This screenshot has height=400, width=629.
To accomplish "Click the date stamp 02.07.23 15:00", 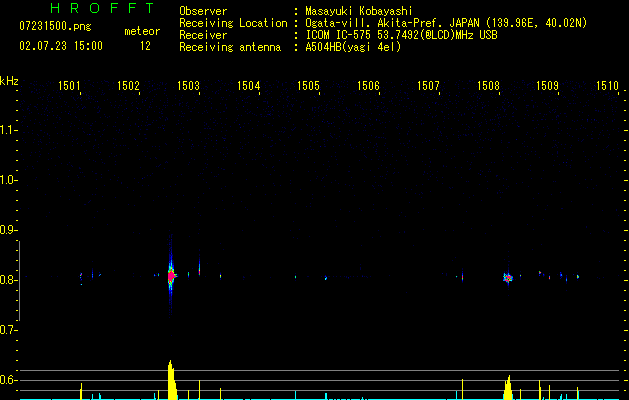I will pos(61,46).
